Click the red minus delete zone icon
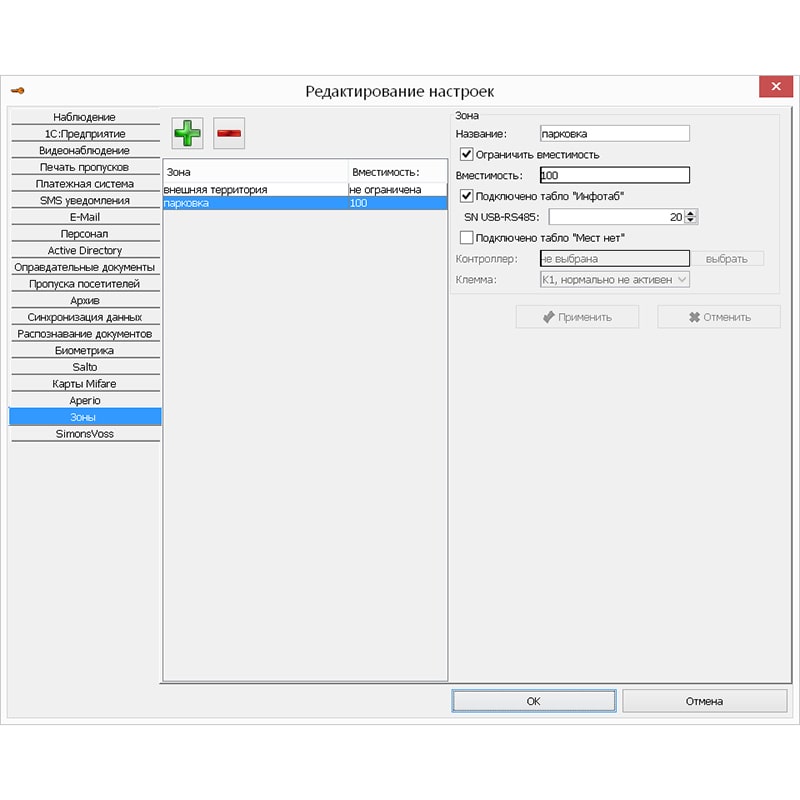 pos(229,132)
